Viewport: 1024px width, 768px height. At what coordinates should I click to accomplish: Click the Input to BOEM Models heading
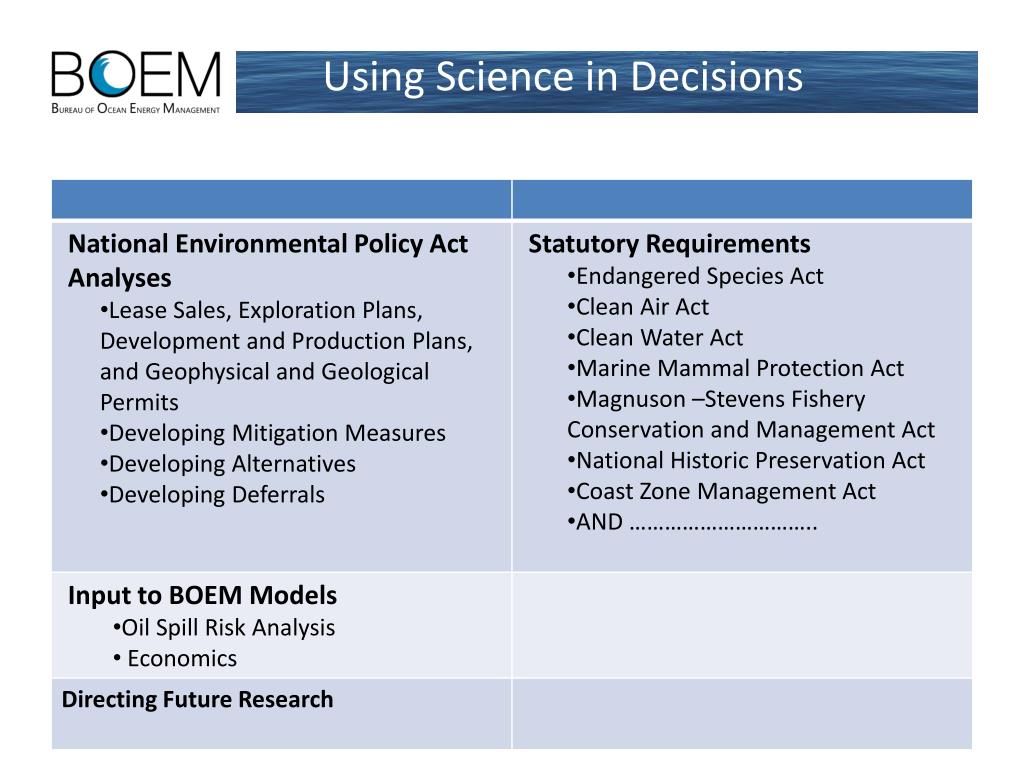pos(202,596)
